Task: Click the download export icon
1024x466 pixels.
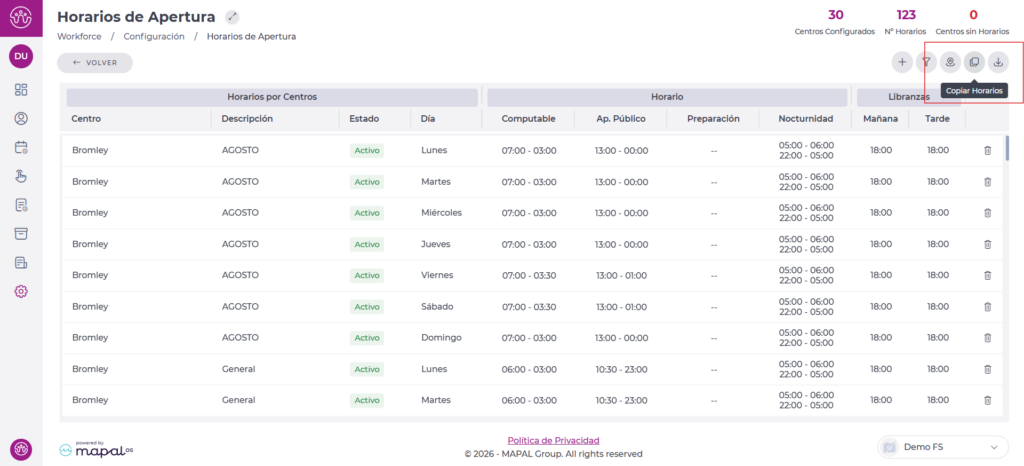Action: click(x=998, y=63)
